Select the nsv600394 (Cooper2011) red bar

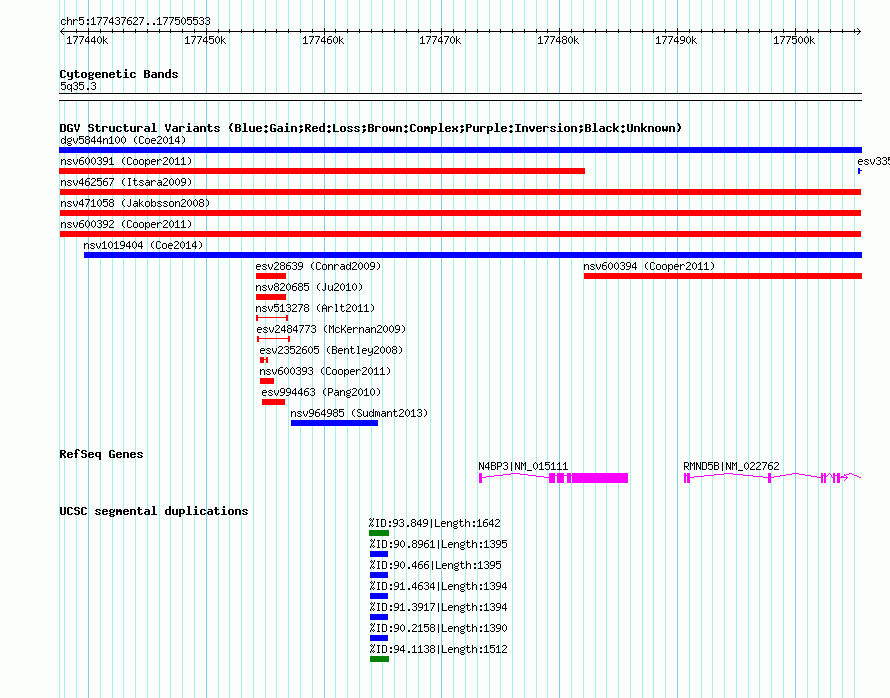pyautogui.click(x=723, y=276)
